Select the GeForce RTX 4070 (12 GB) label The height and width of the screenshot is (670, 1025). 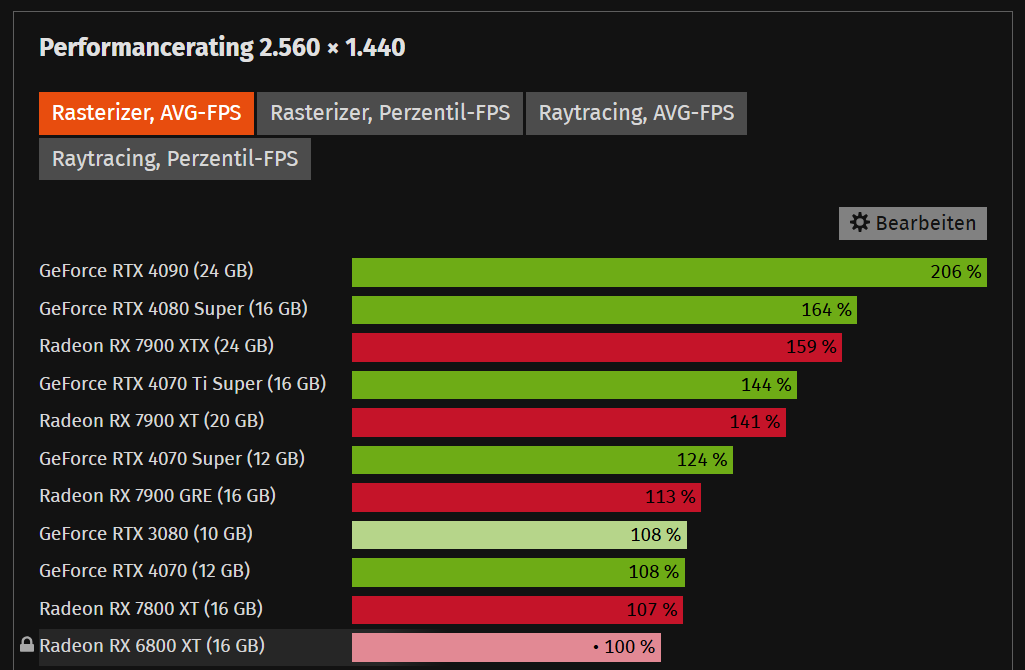144,571
